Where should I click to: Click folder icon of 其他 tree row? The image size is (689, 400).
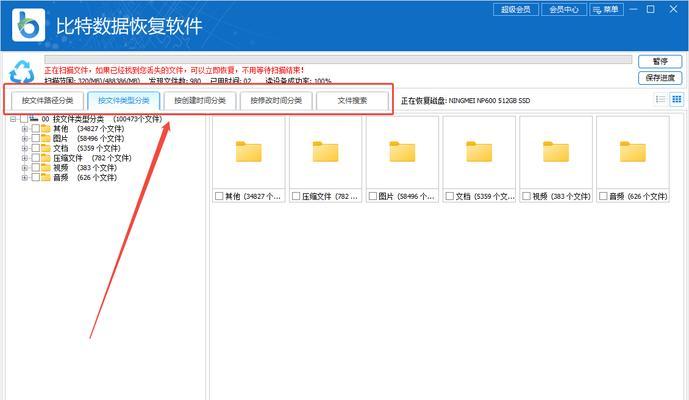pos(46,129)
